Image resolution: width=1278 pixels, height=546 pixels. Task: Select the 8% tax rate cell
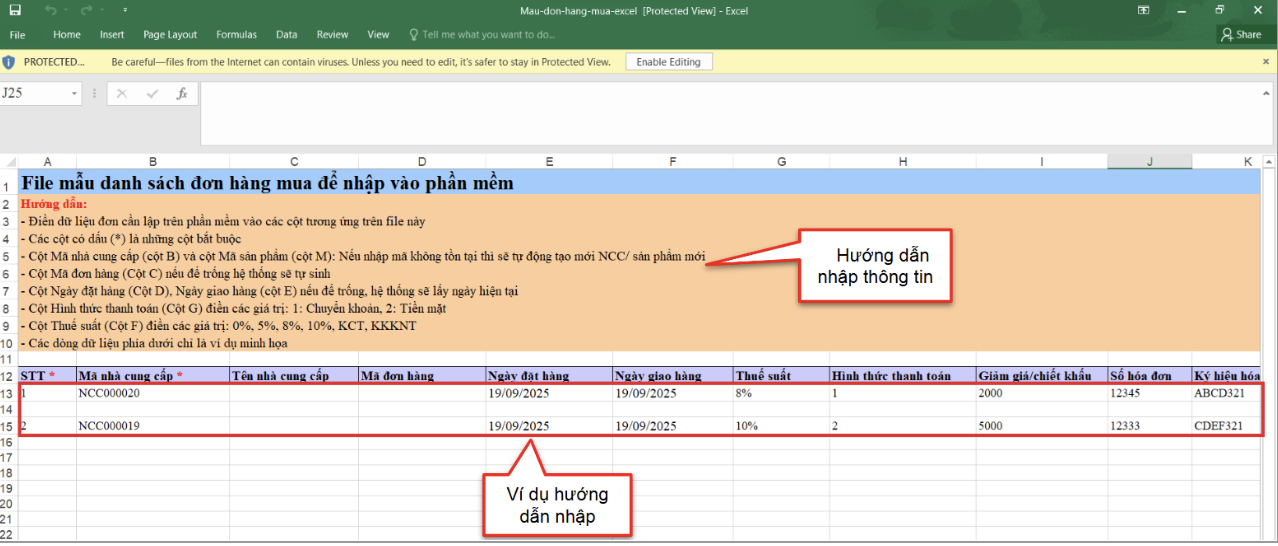[781, 393]
